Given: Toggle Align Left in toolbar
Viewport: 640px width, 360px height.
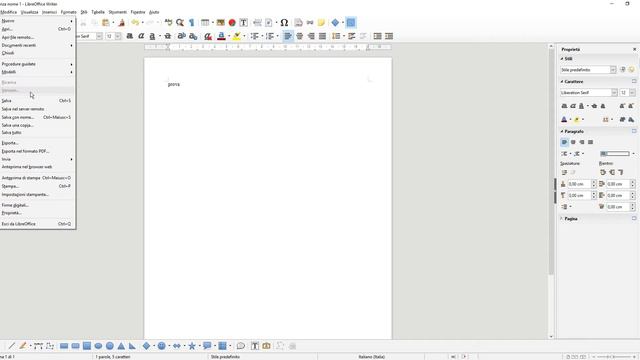Looking at the screenshot, I should tap(288, 36).
